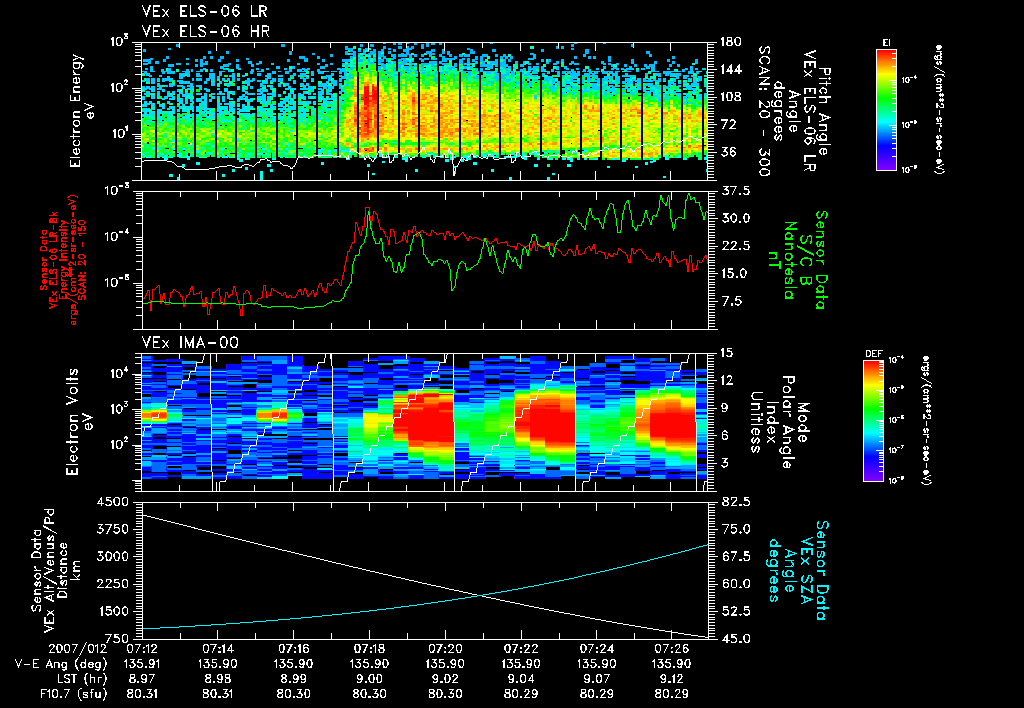The width and height of the screenshot is (1024, 708).
Task: Click the LST value 8.99
Action: 293,679
